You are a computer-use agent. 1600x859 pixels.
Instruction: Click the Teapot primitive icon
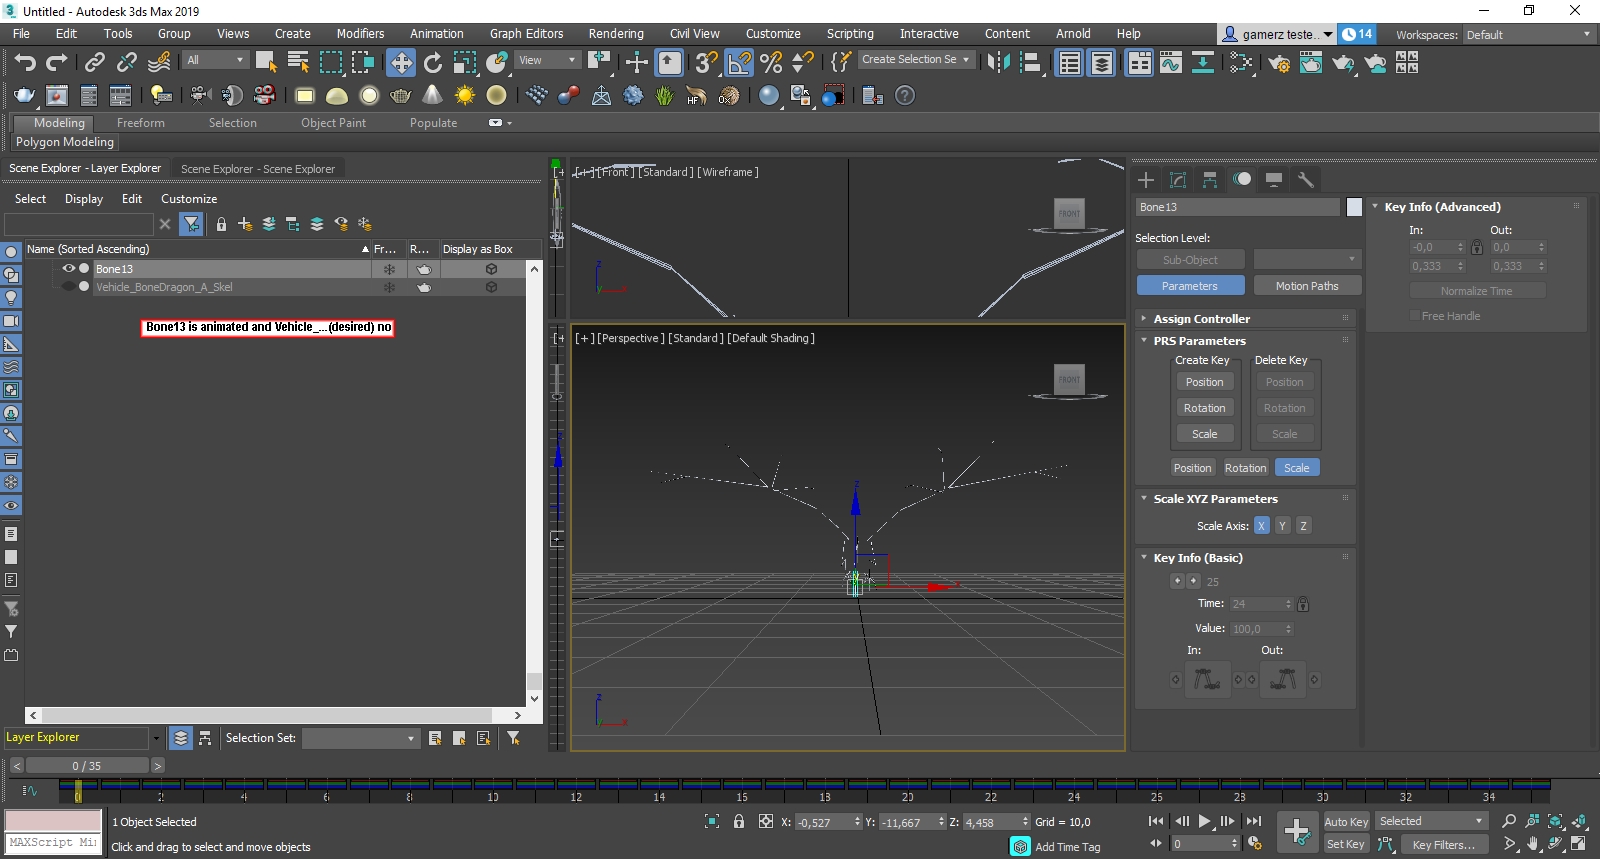(400, 96)
